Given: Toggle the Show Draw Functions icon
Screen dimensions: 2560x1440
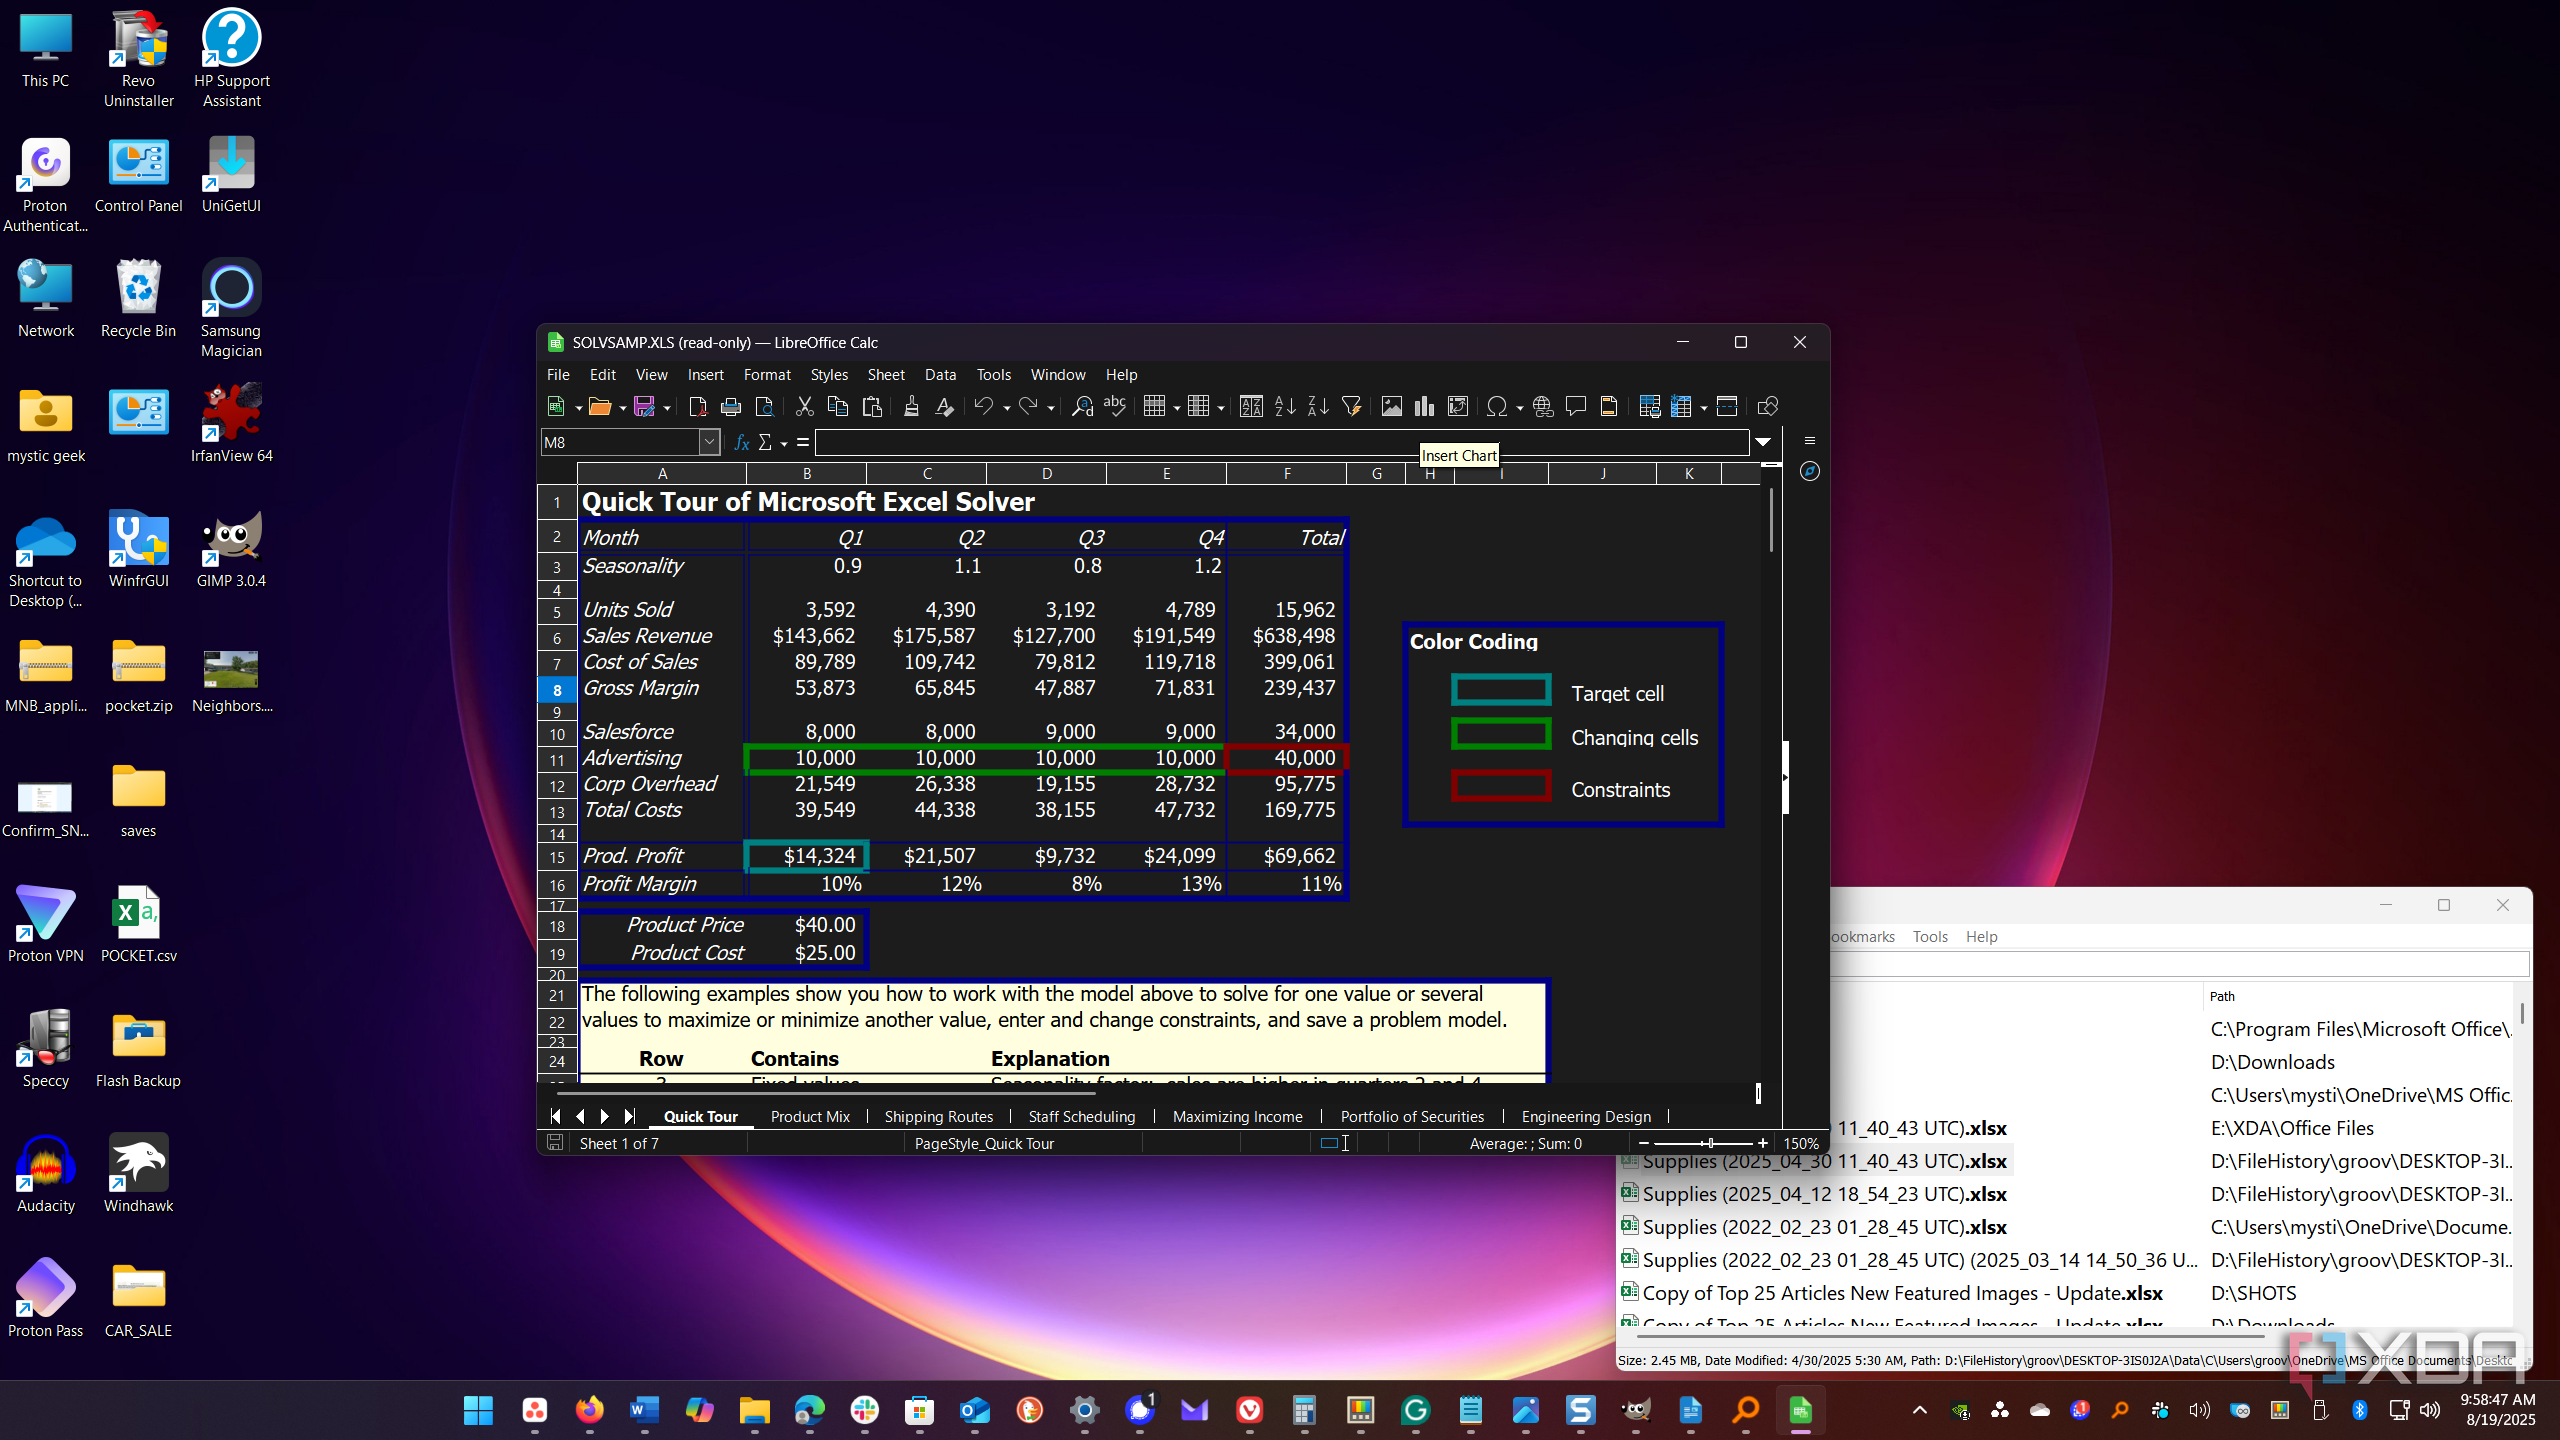Looking at the screenshot, I should tap(1767, 407).
